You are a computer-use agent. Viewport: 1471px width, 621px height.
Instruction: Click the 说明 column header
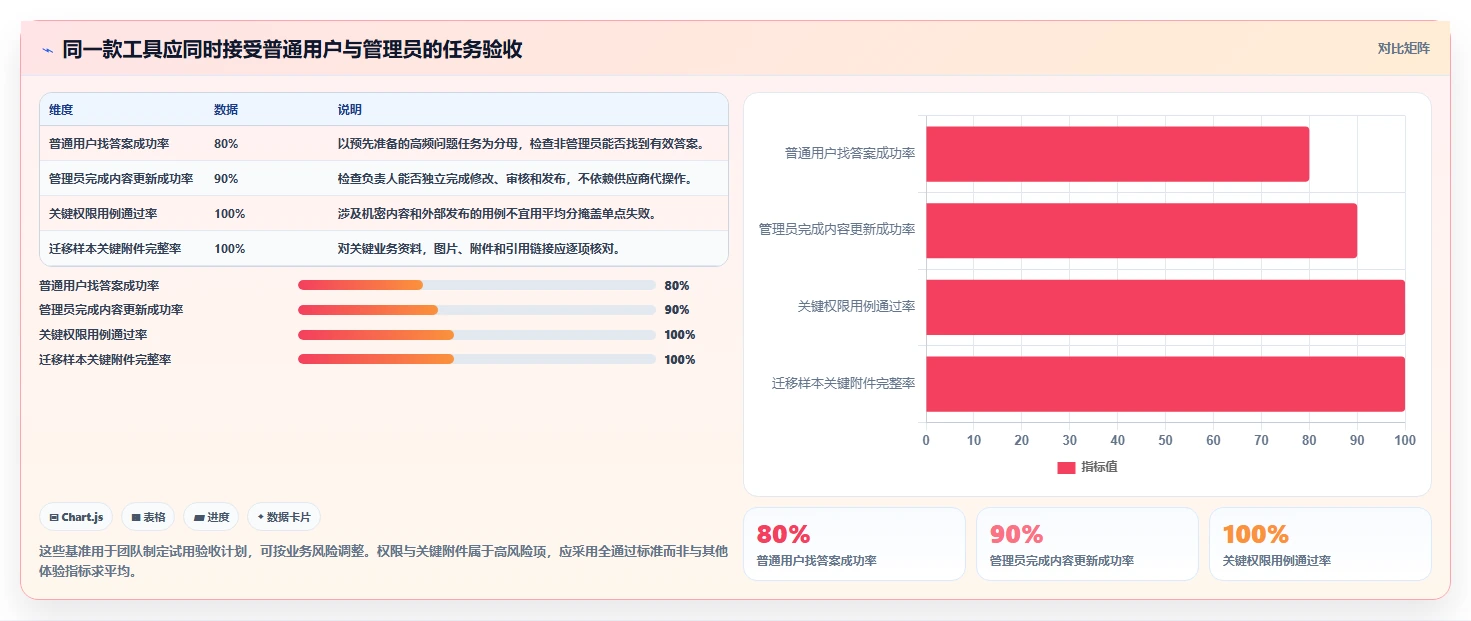[x=350, y=109]
